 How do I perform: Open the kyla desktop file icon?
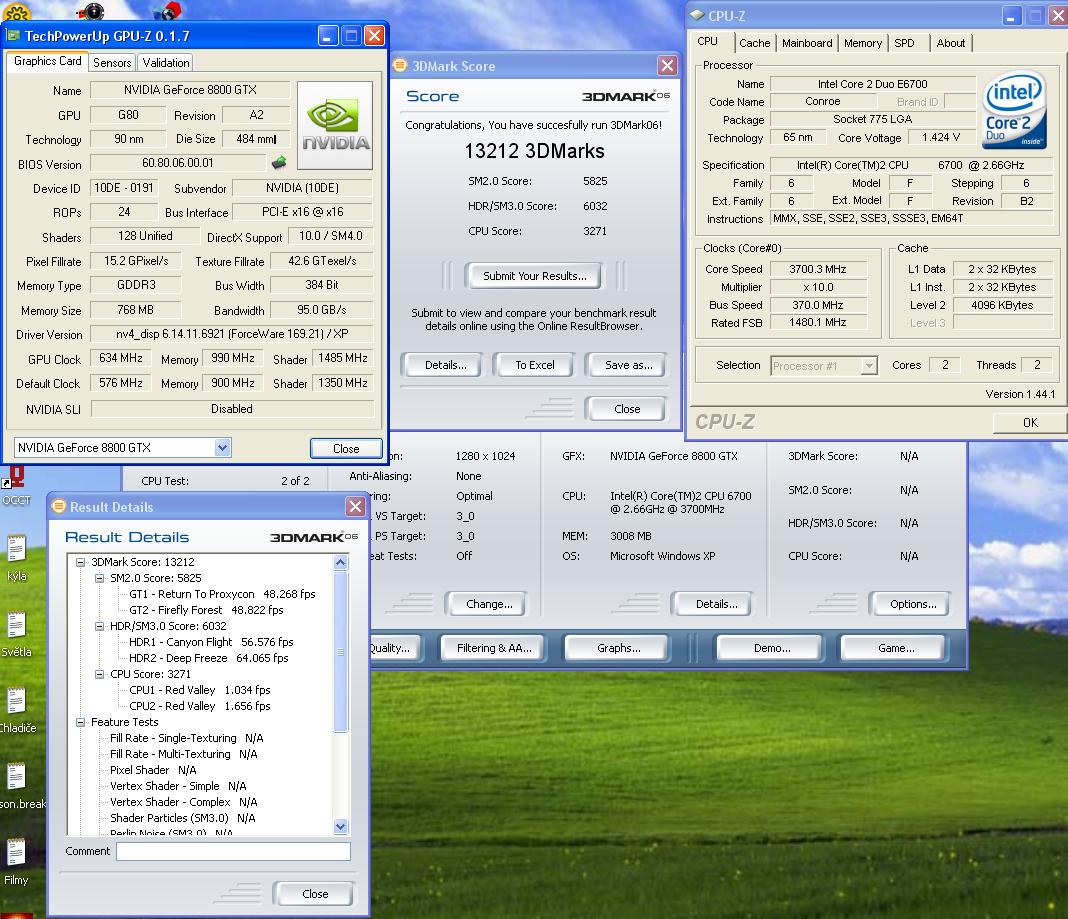tap(16, 557)
